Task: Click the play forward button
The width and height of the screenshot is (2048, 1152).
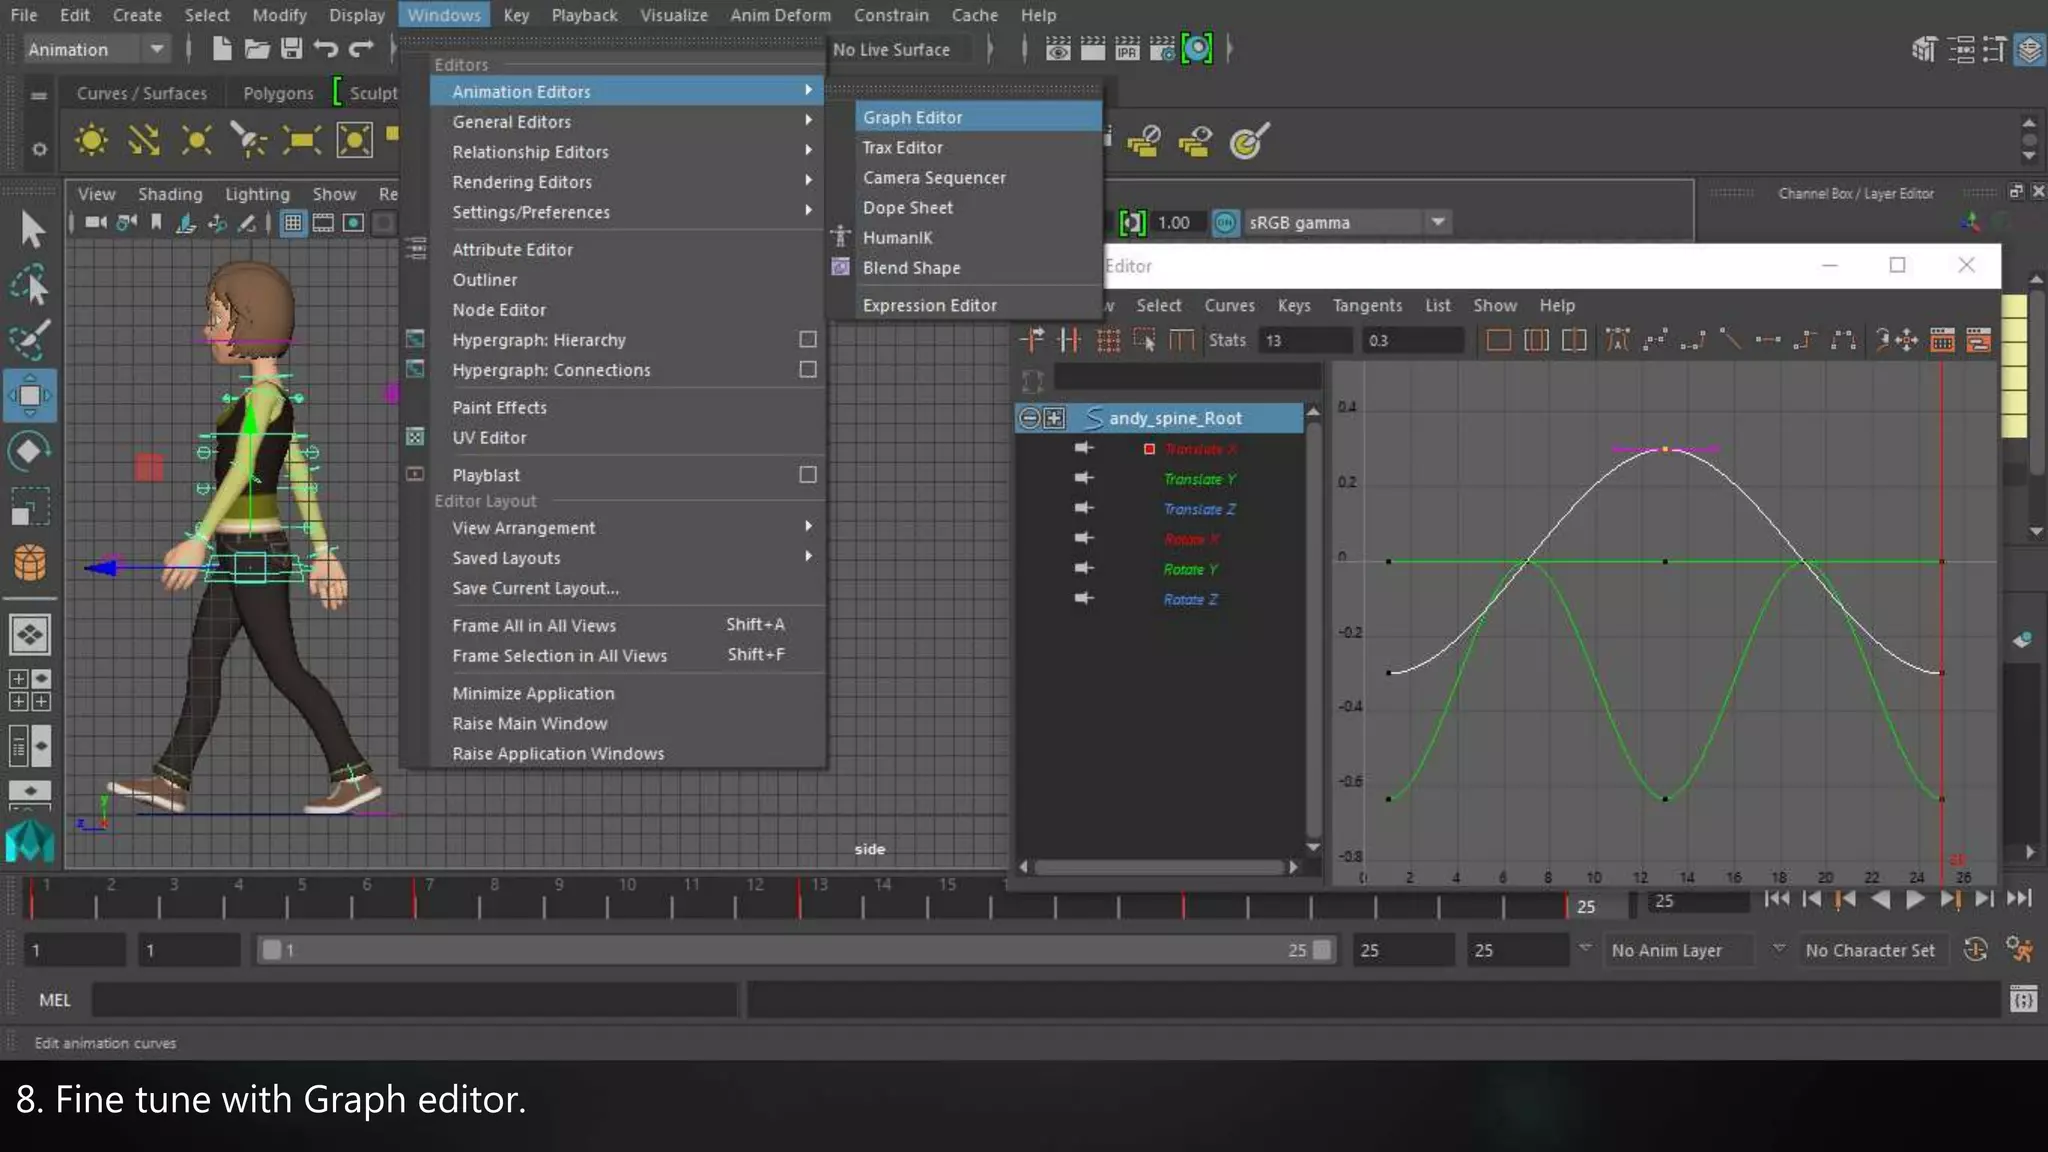Action: [1914, 899]
